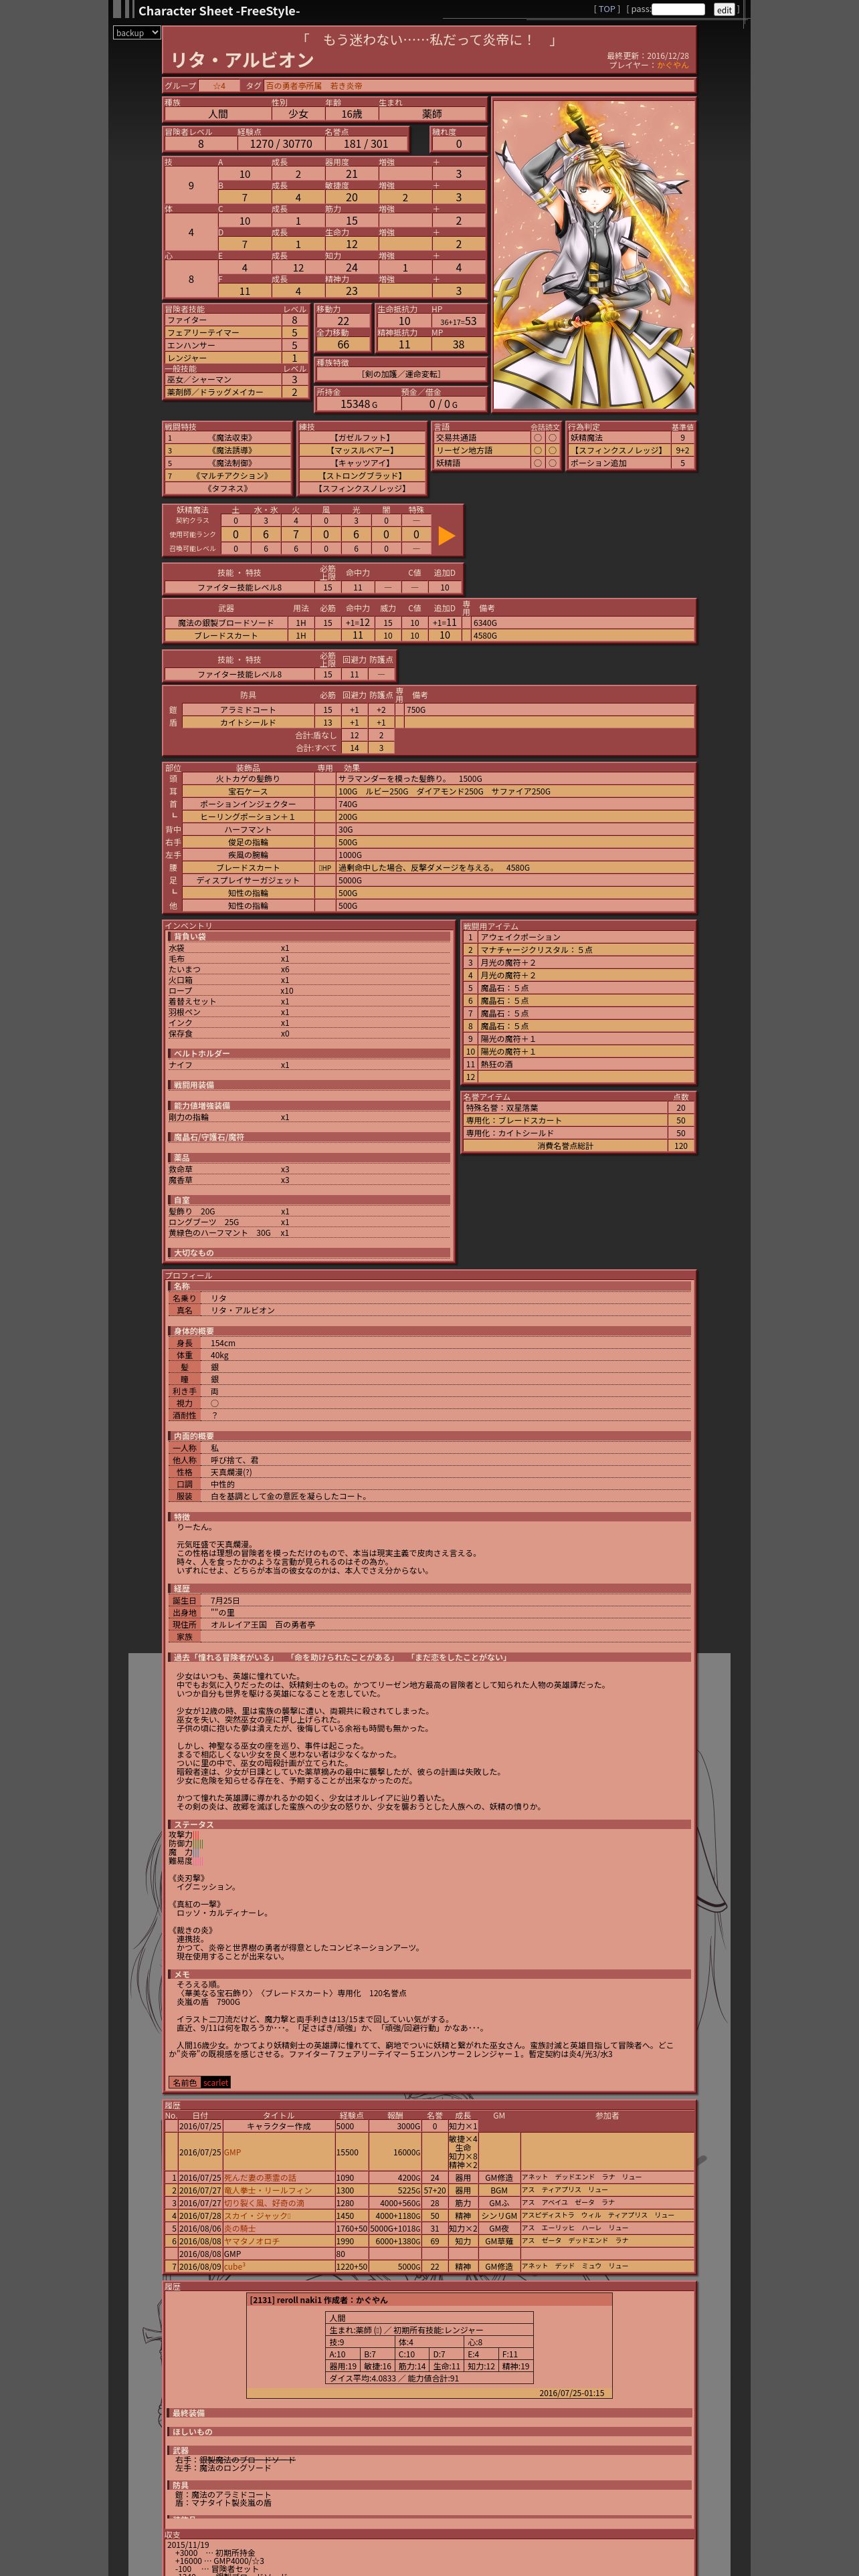The height and width of the screenshot is (2576, 859).
Task: Open history entry cube³
Action: click(x=234, y=2266)
